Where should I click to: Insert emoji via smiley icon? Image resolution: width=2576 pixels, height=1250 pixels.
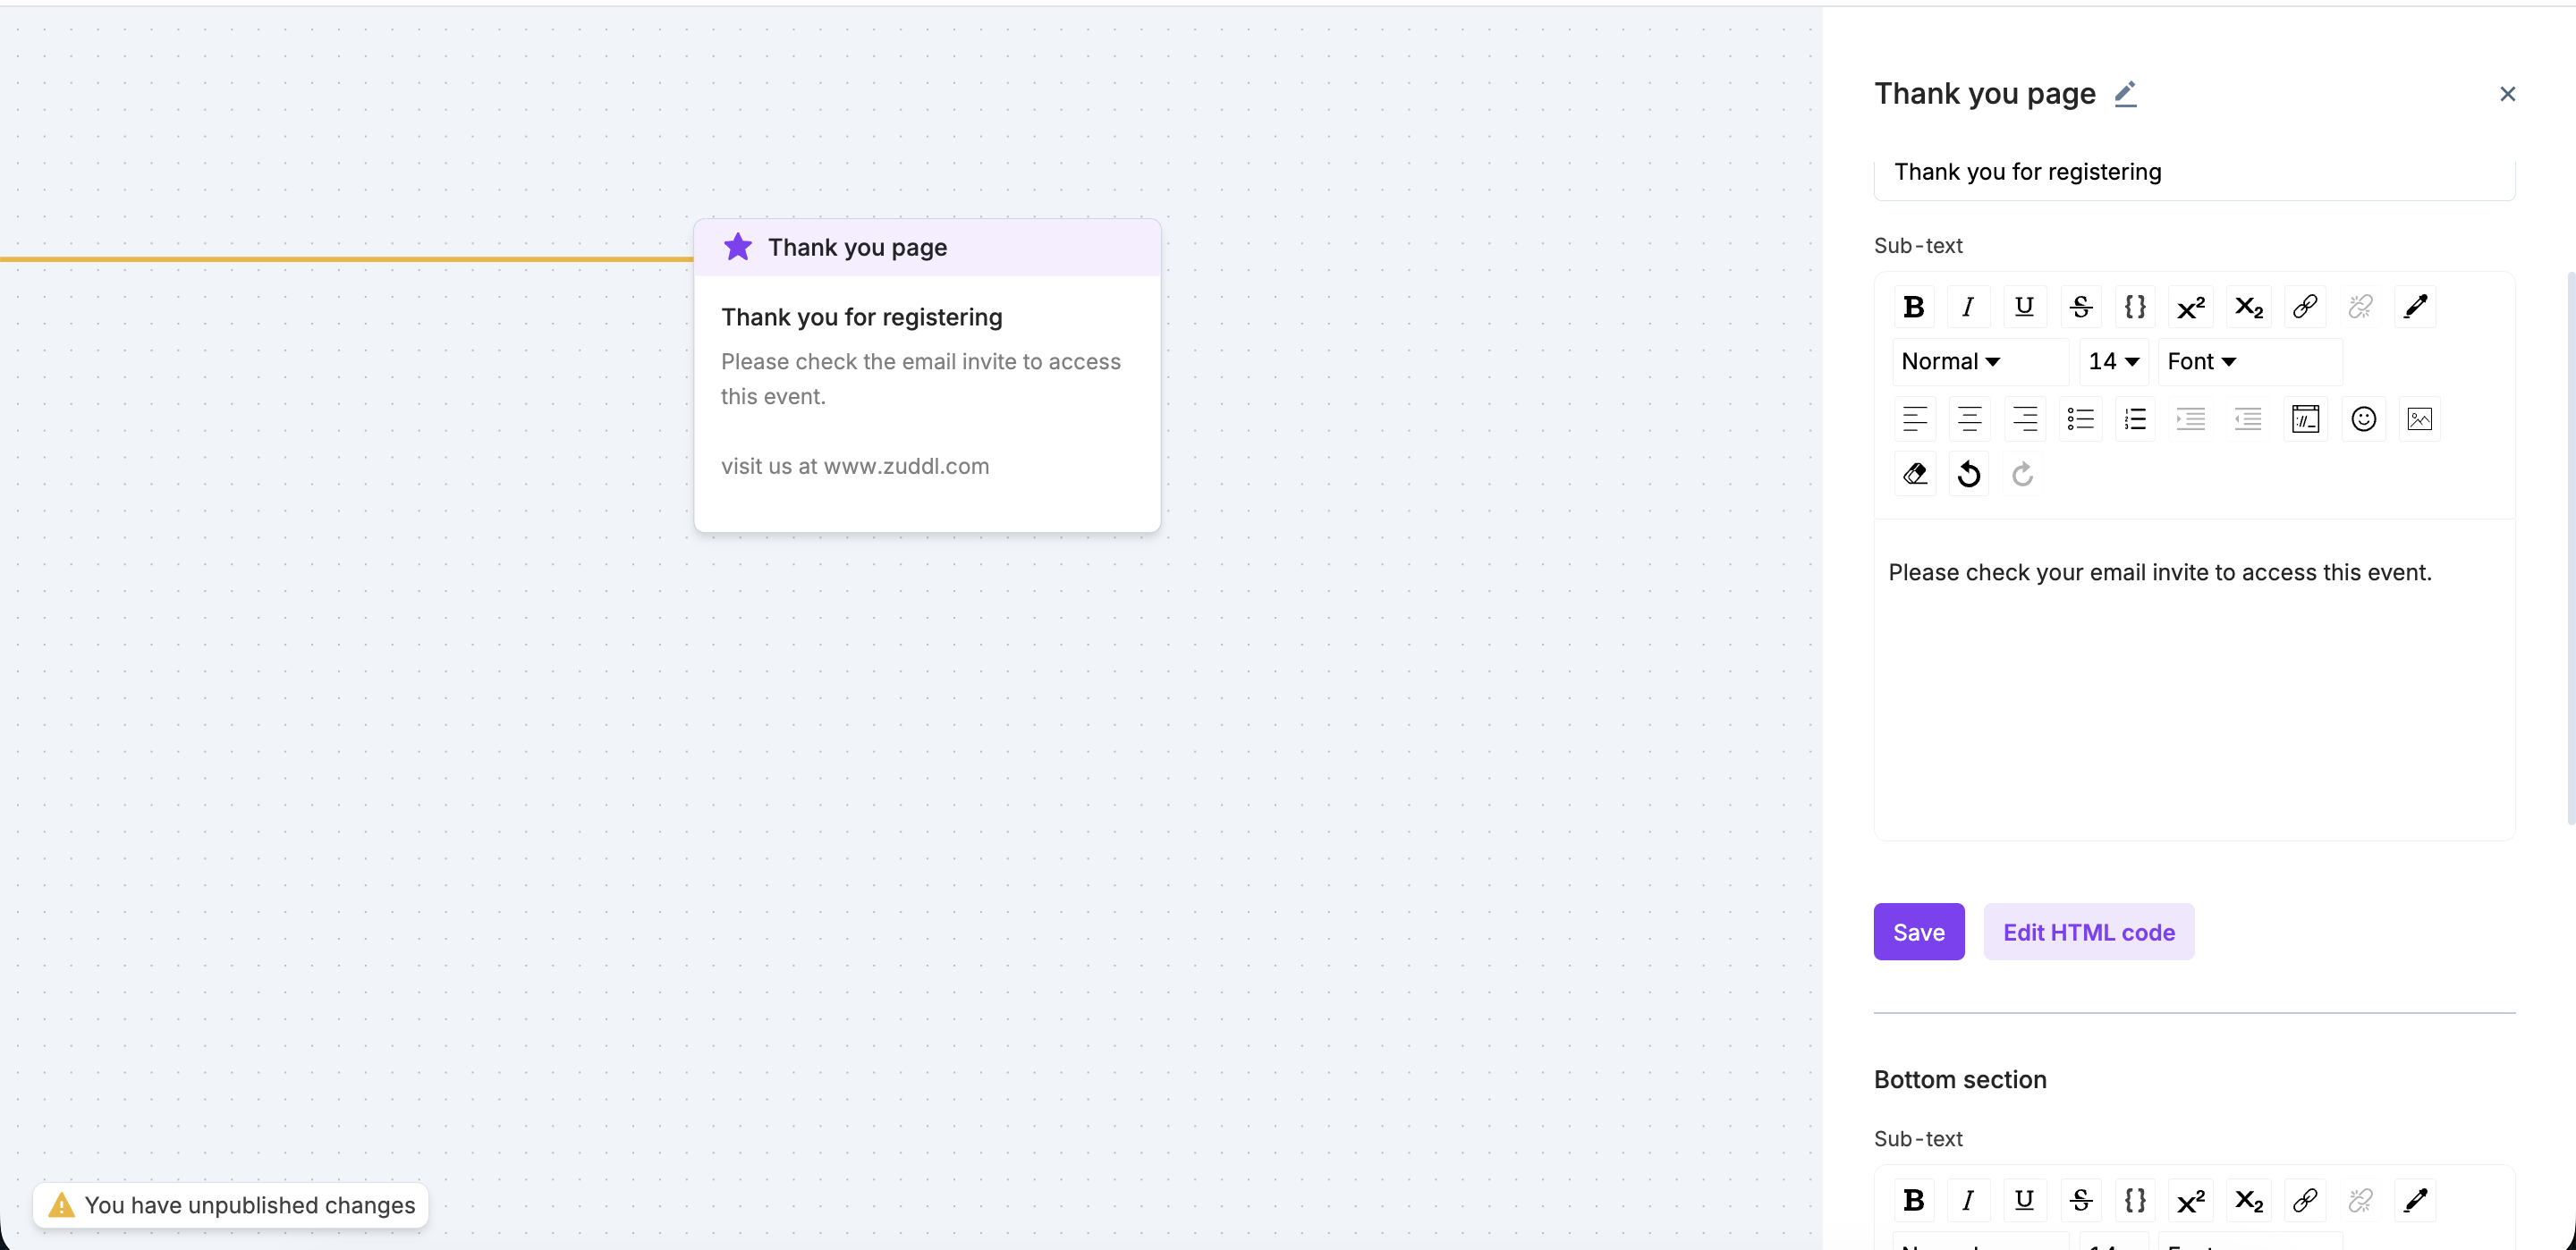pyautogui.click(x=2363, y=419)
